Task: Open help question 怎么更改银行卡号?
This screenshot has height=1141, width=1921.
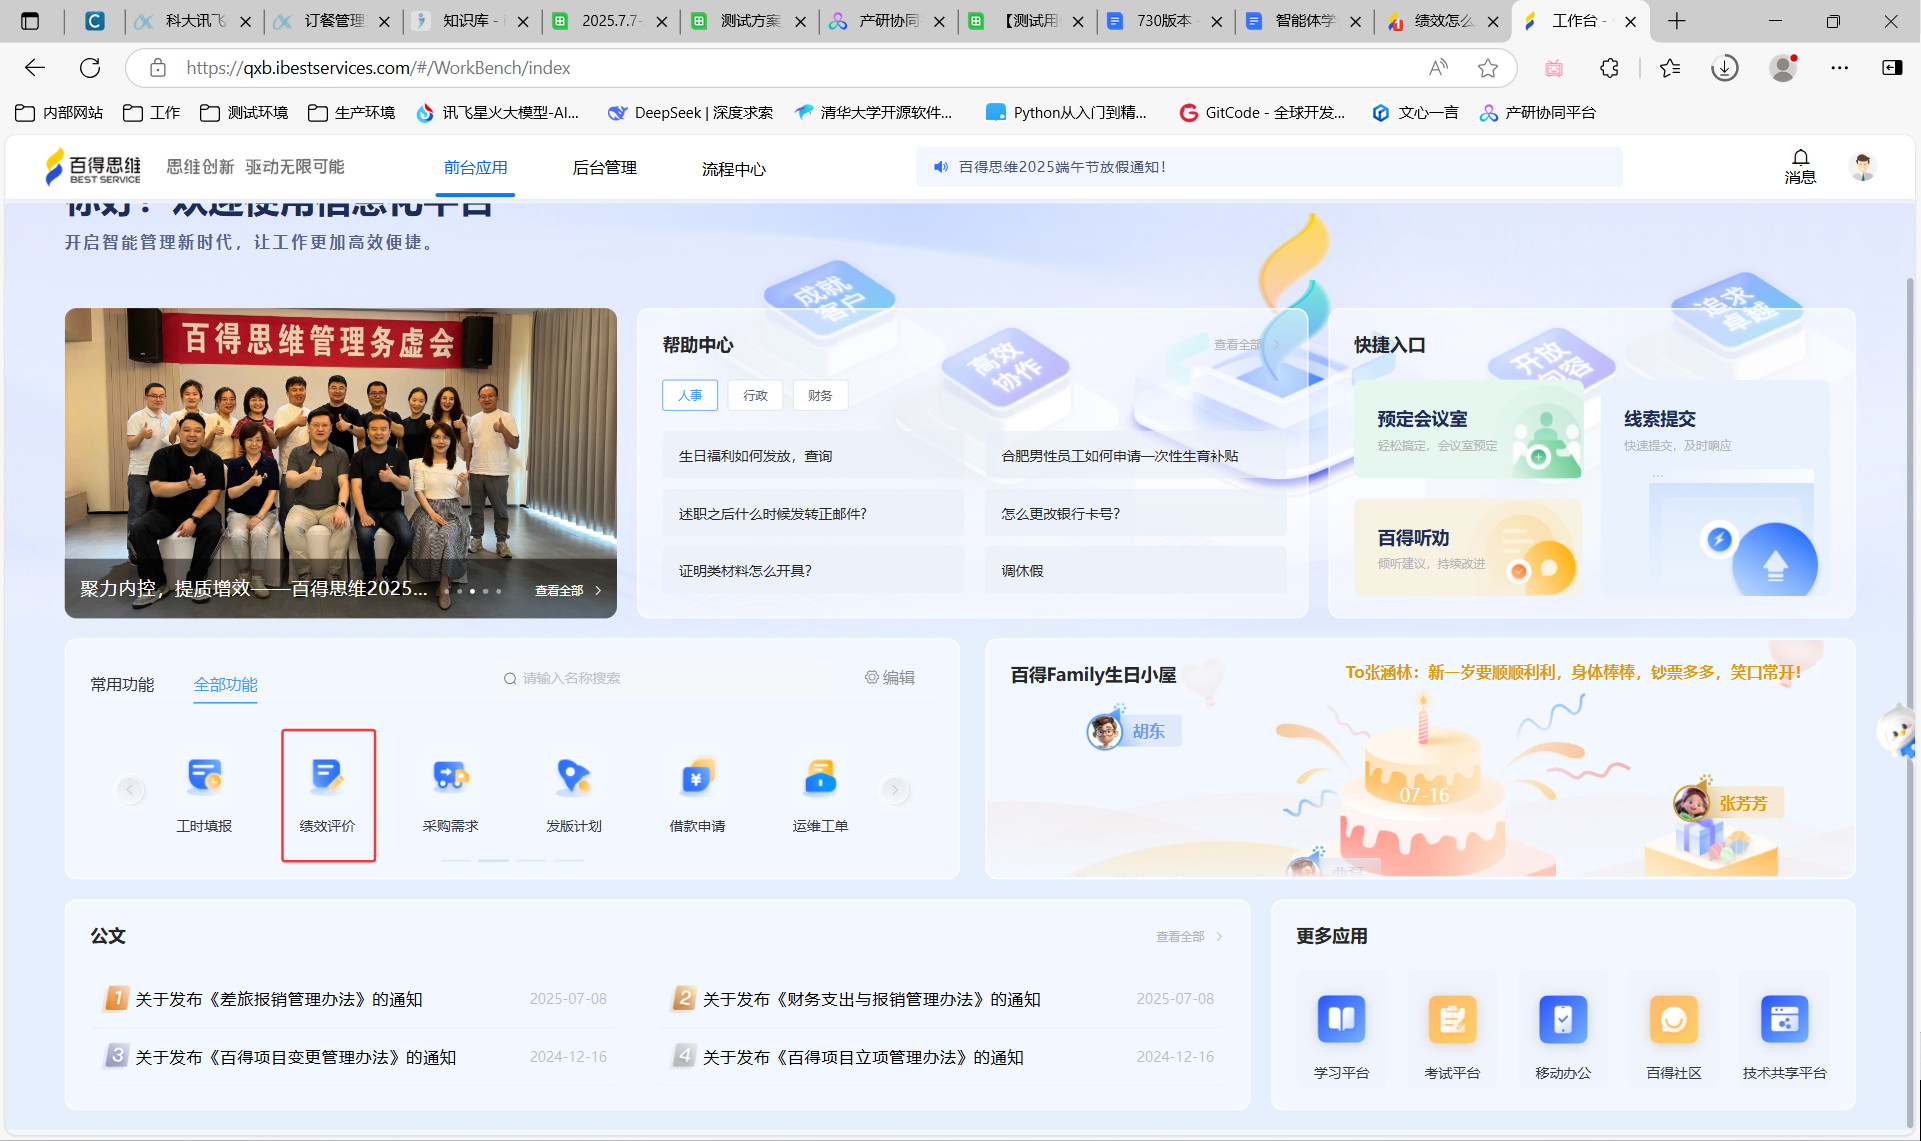Action: tap(1135, 514)
